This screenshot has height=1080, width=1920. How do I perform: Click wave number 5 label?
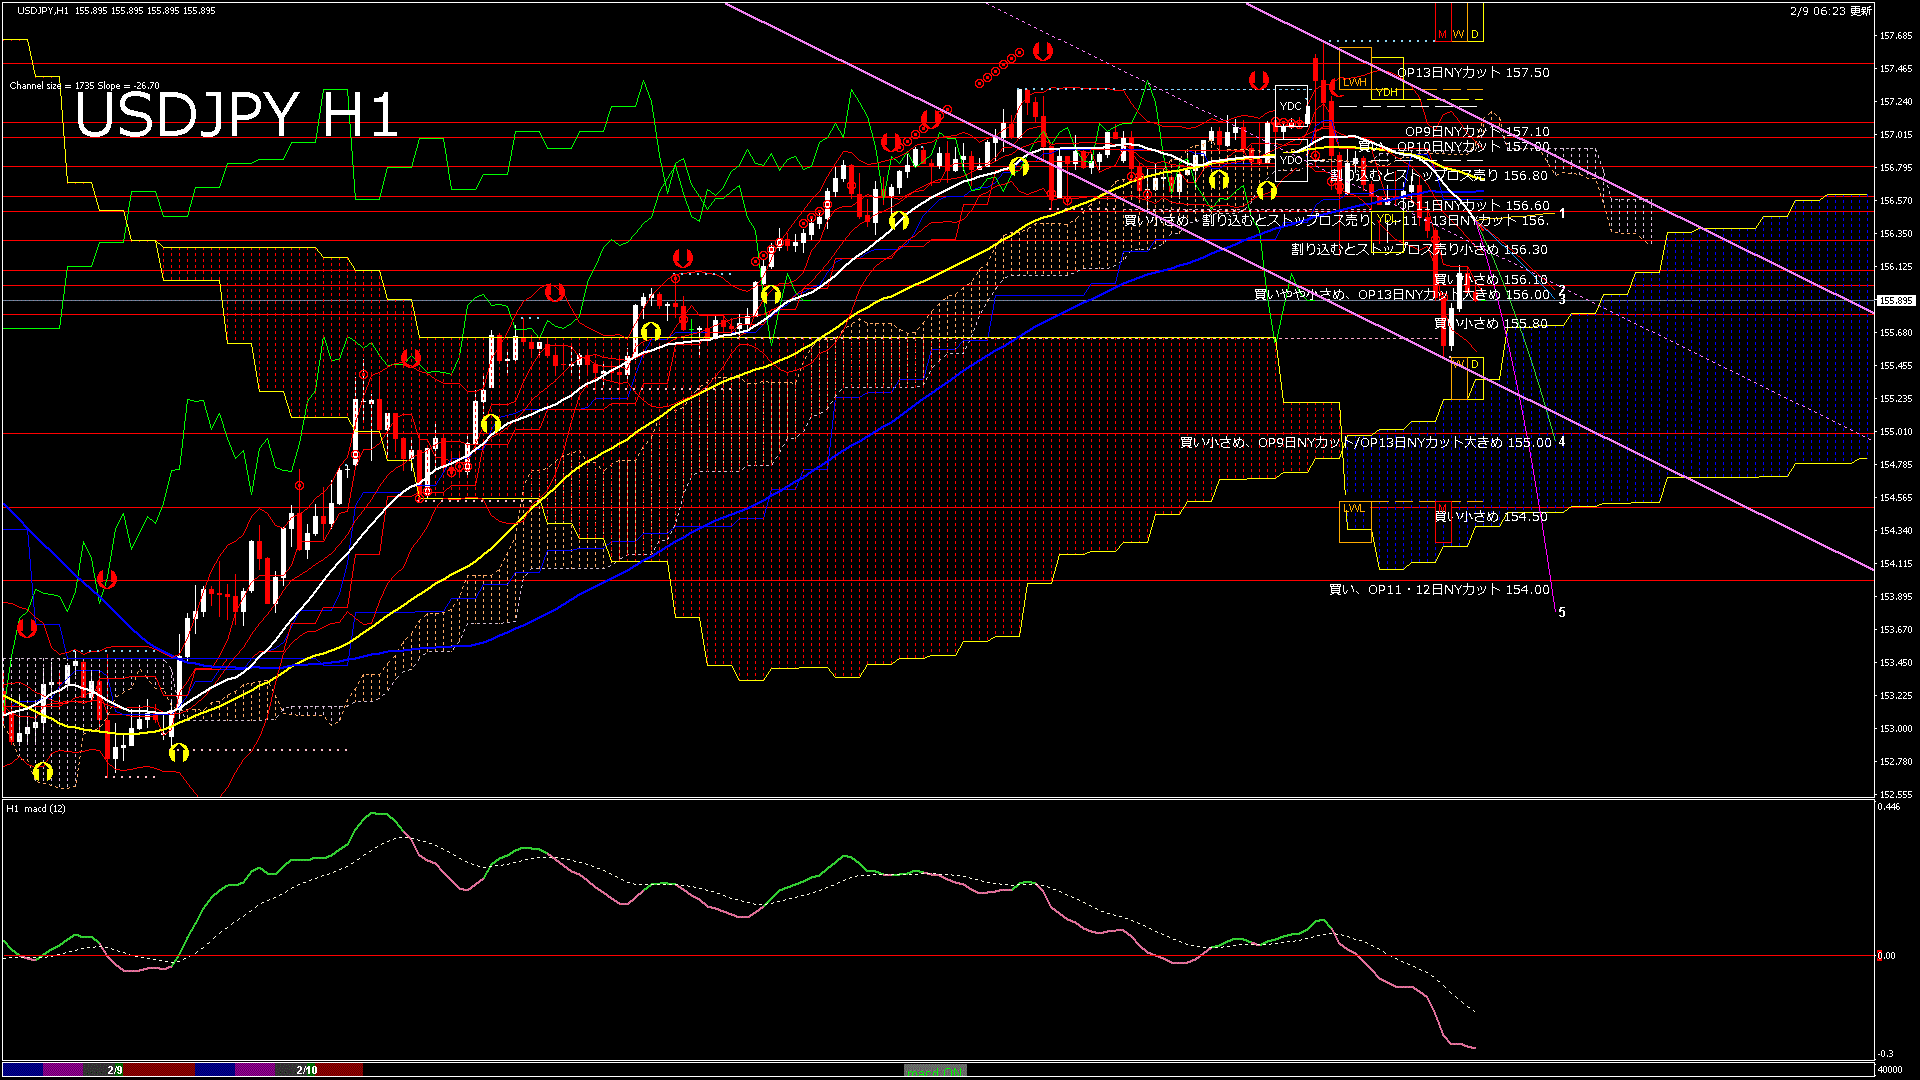click(1562, 612)
